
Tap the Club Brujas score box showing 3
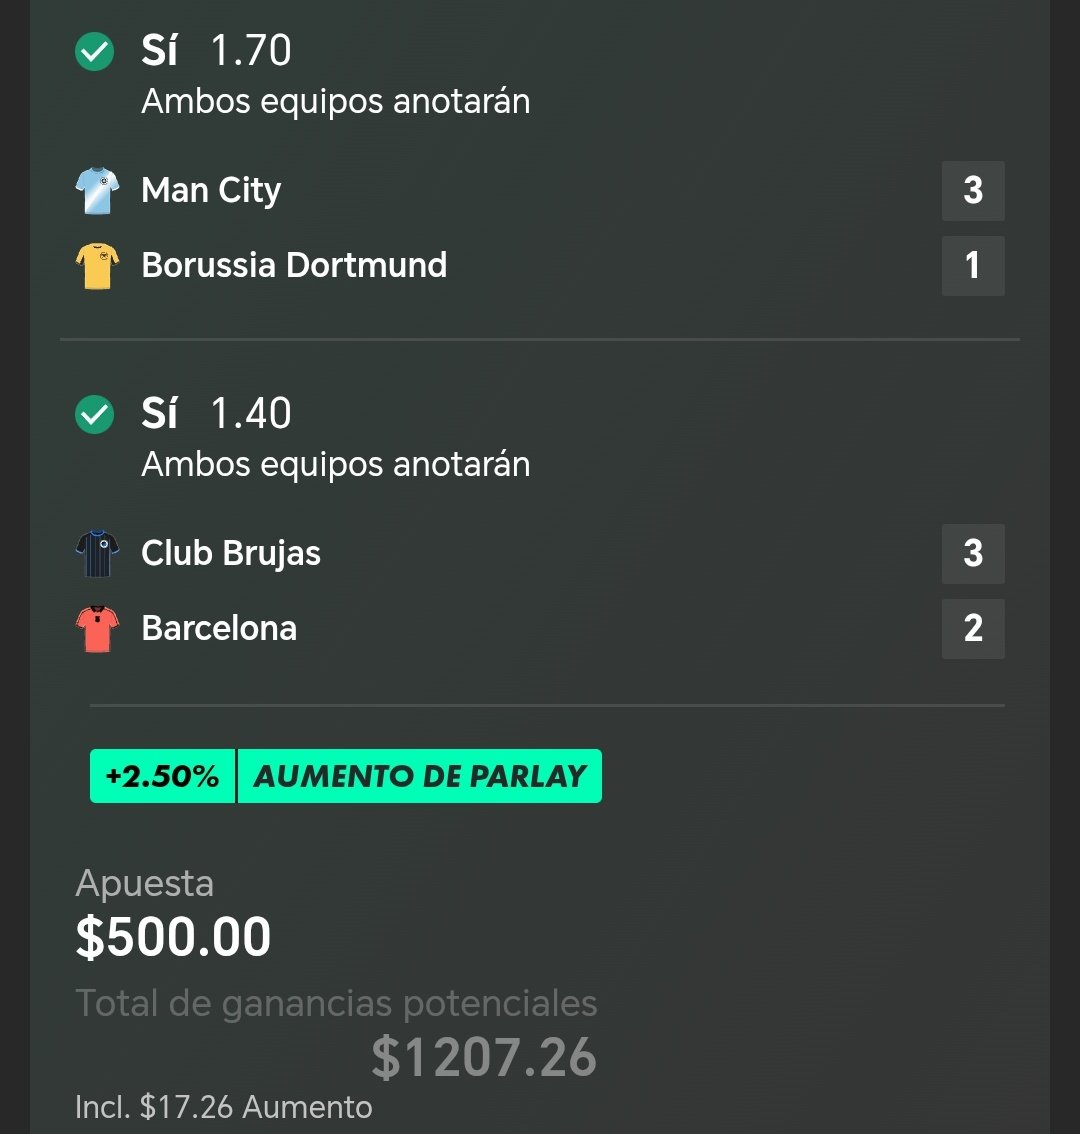point(973,553)
